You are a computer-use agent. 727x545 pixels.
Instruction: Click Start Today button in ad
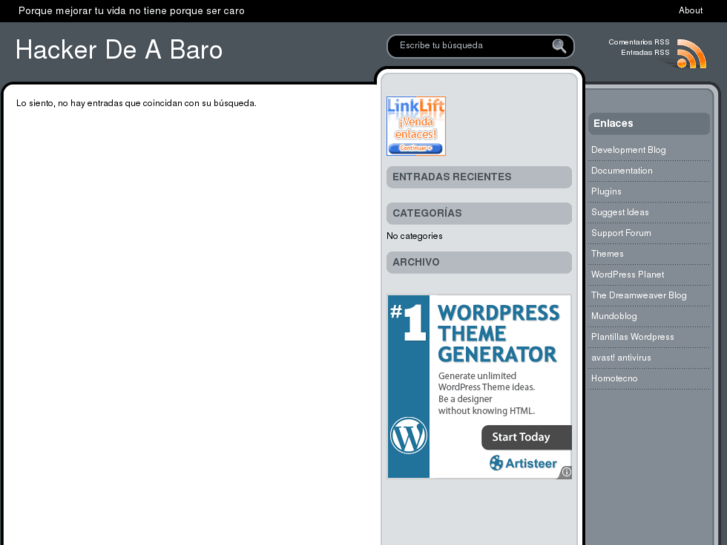tap(526, 437)
